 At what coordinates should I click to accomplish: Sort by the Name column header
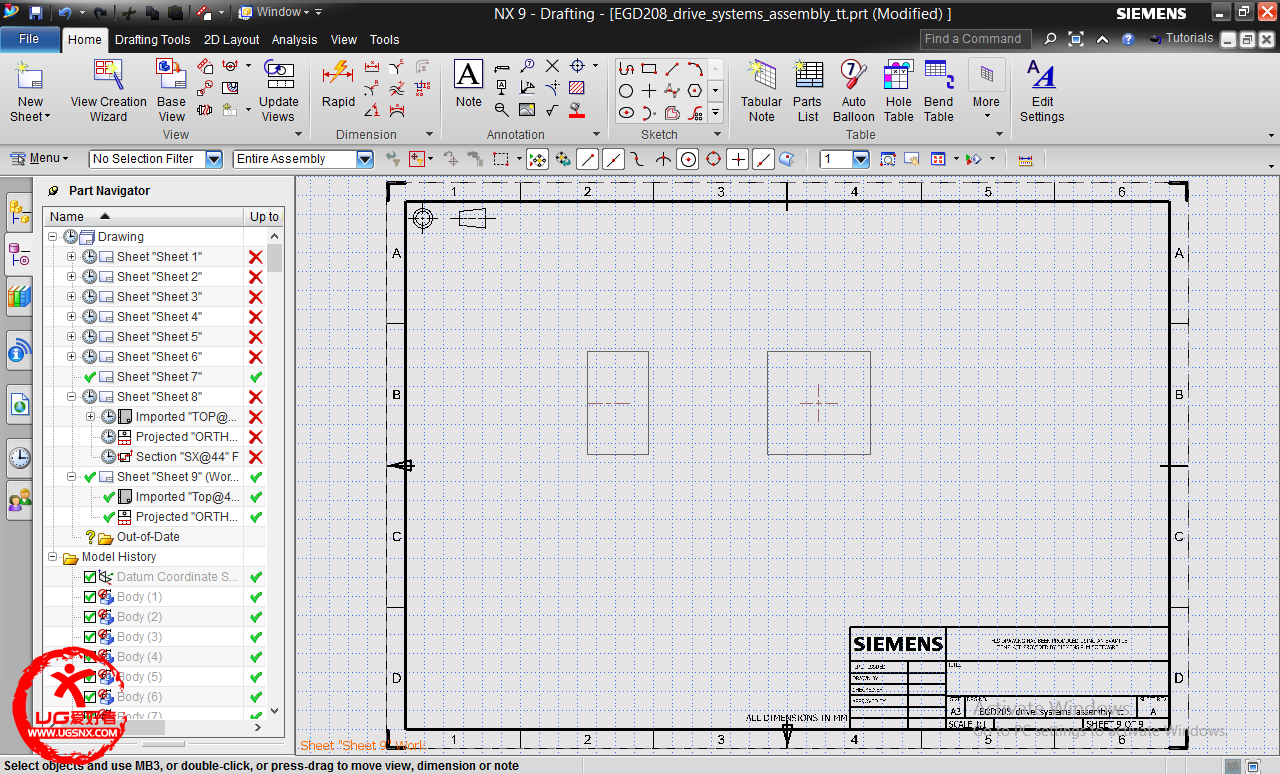pyautogui.click(x=144, y=216)
